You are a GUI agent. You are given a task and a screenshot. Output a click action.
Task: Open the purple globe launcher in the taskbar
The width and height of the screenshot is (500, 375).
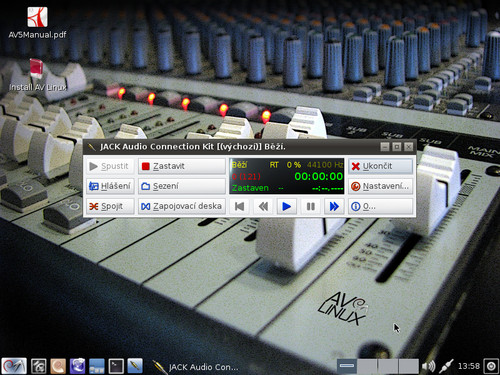pyautogui.click(x=77, y=366)
